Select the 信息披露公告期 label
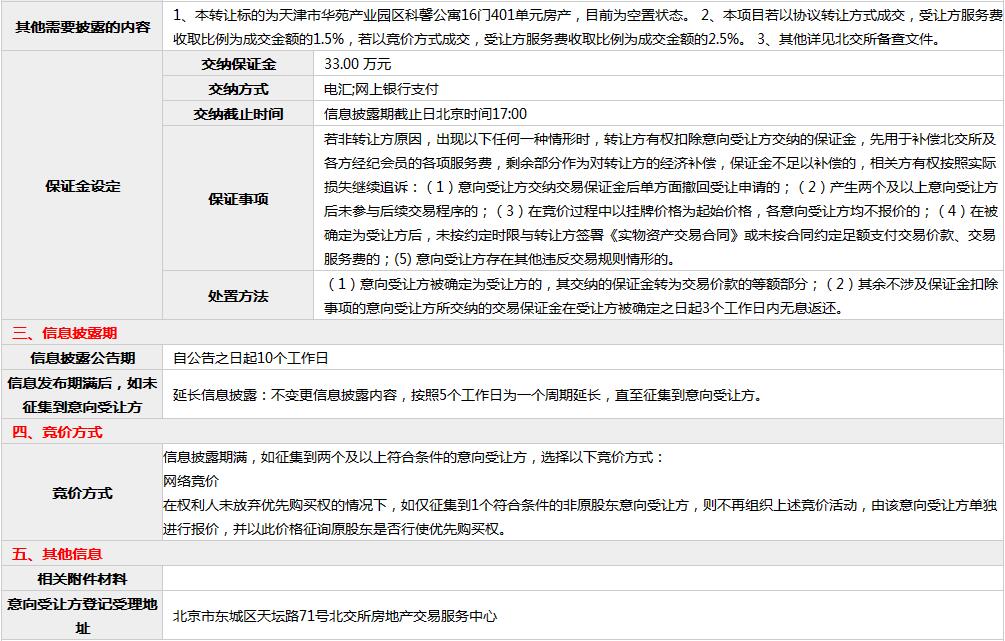 [x=83, y=358]
